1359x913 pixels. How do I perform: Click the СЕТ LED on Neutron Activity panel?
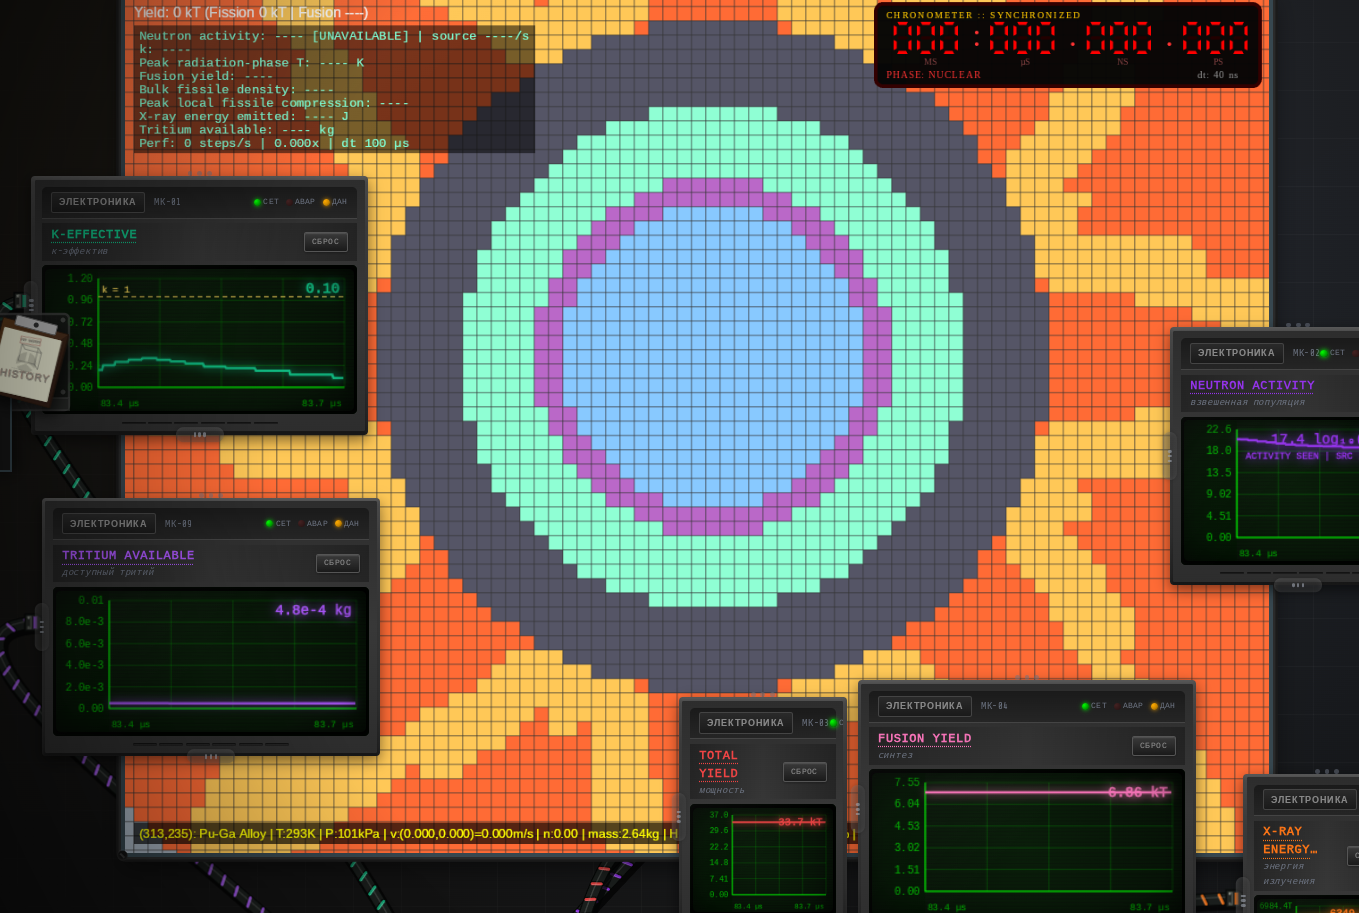(1323, 353)
